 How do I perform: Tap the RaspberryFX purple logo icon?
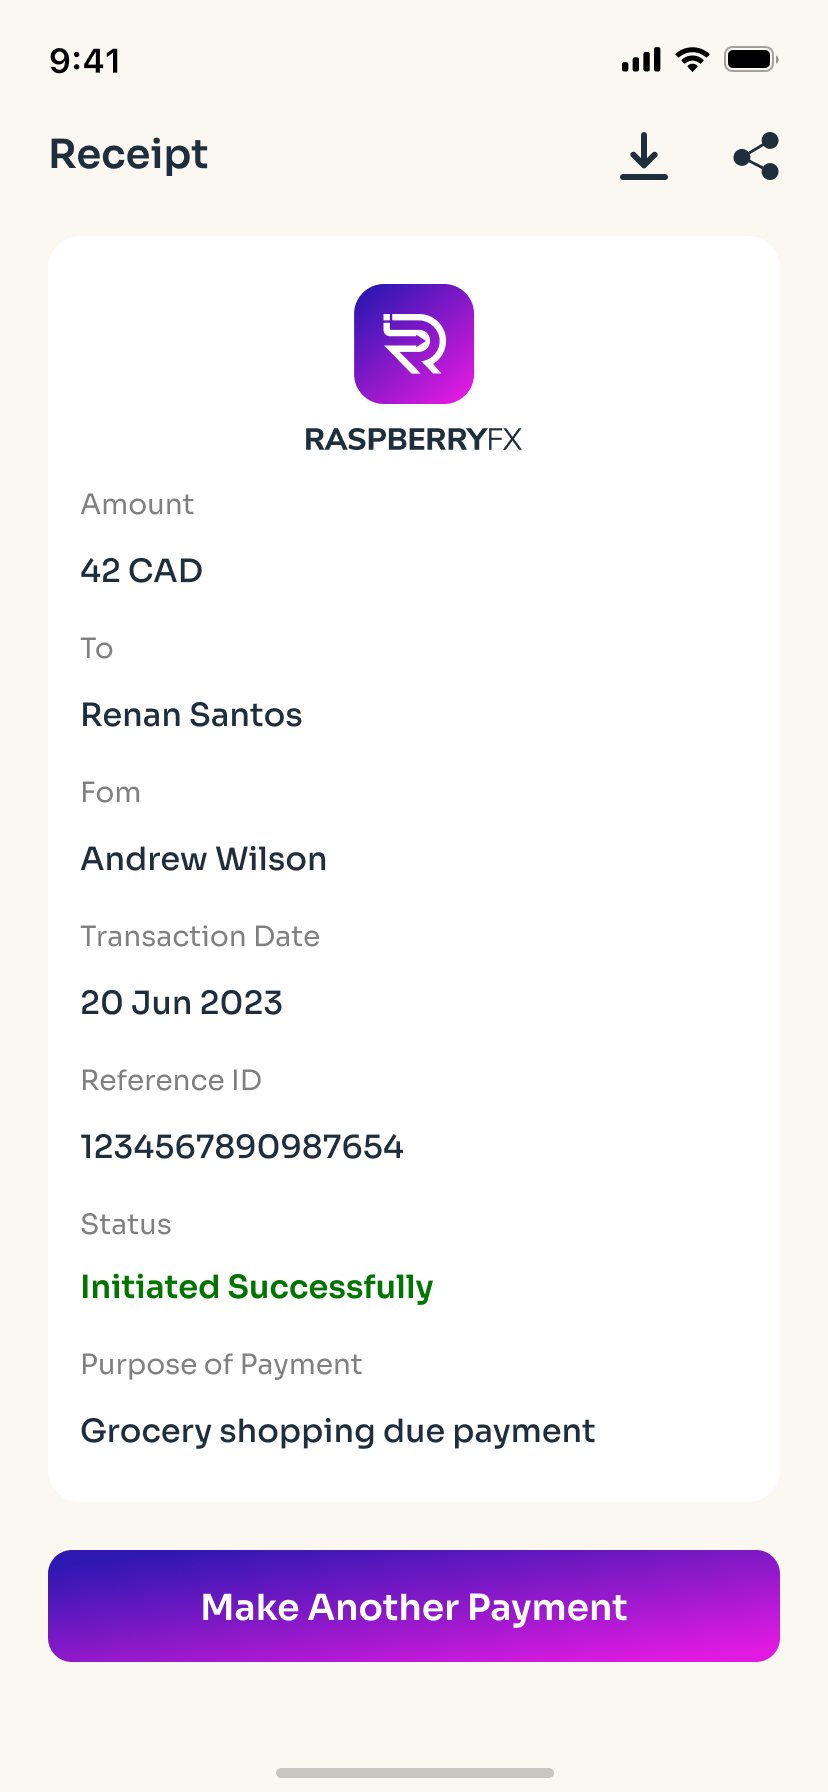[x=414, y=344]
